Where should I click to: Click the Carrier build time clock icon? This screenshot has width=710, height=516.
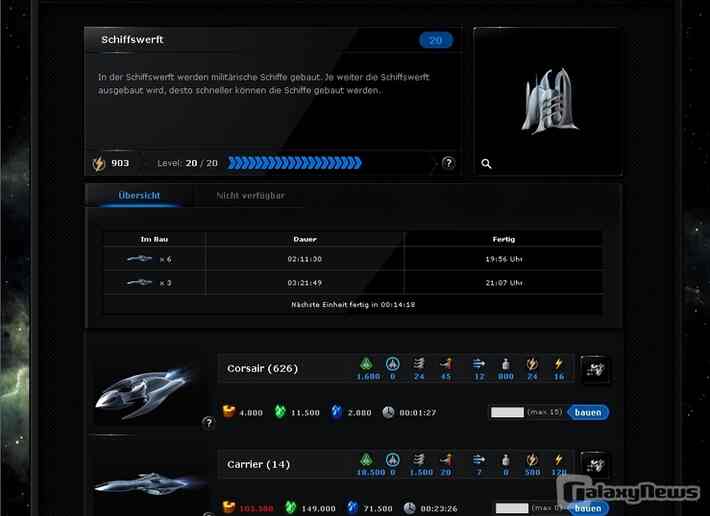409,508
